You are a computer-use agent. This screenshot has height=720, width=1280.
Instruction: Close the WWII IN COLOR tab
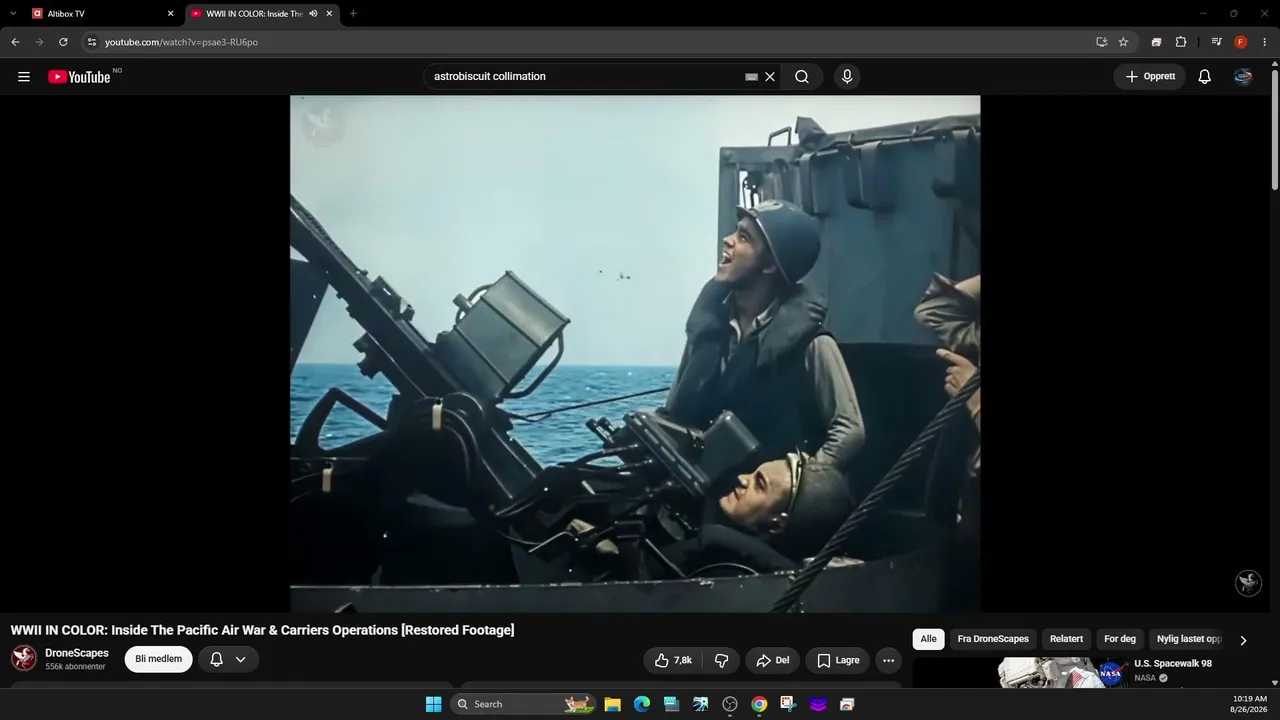coord(329,14)
